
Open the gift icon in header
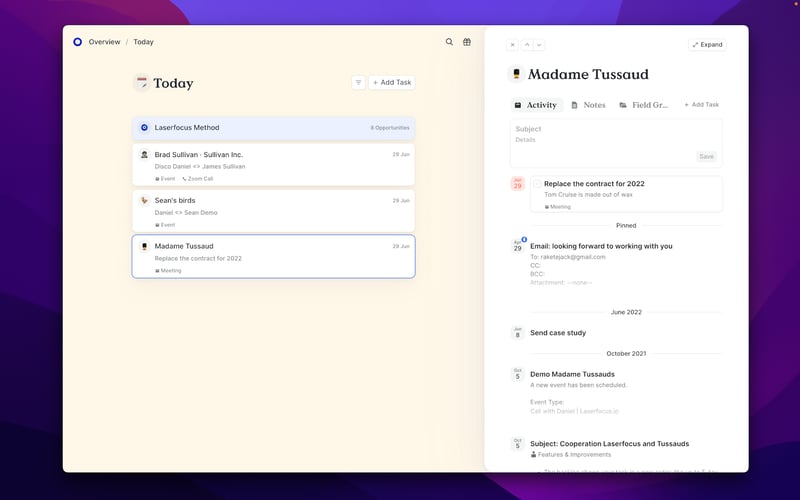click(x=467, y=42)
